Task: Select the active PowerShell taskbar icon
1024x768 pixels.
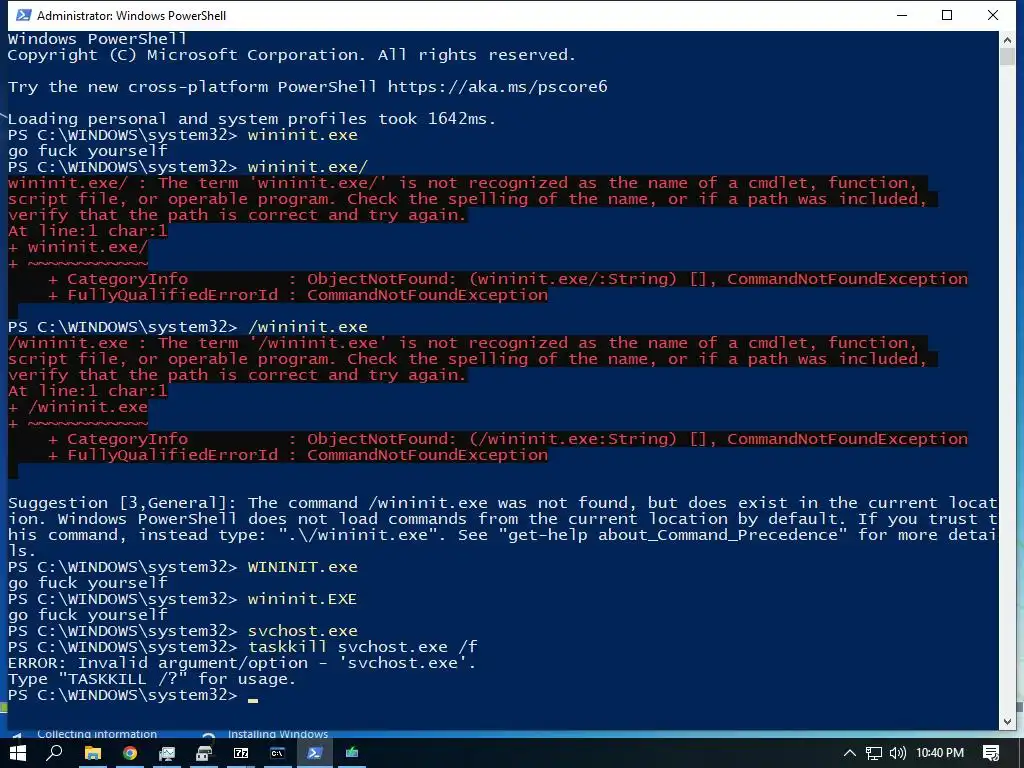Action: (x=315, y=753)
